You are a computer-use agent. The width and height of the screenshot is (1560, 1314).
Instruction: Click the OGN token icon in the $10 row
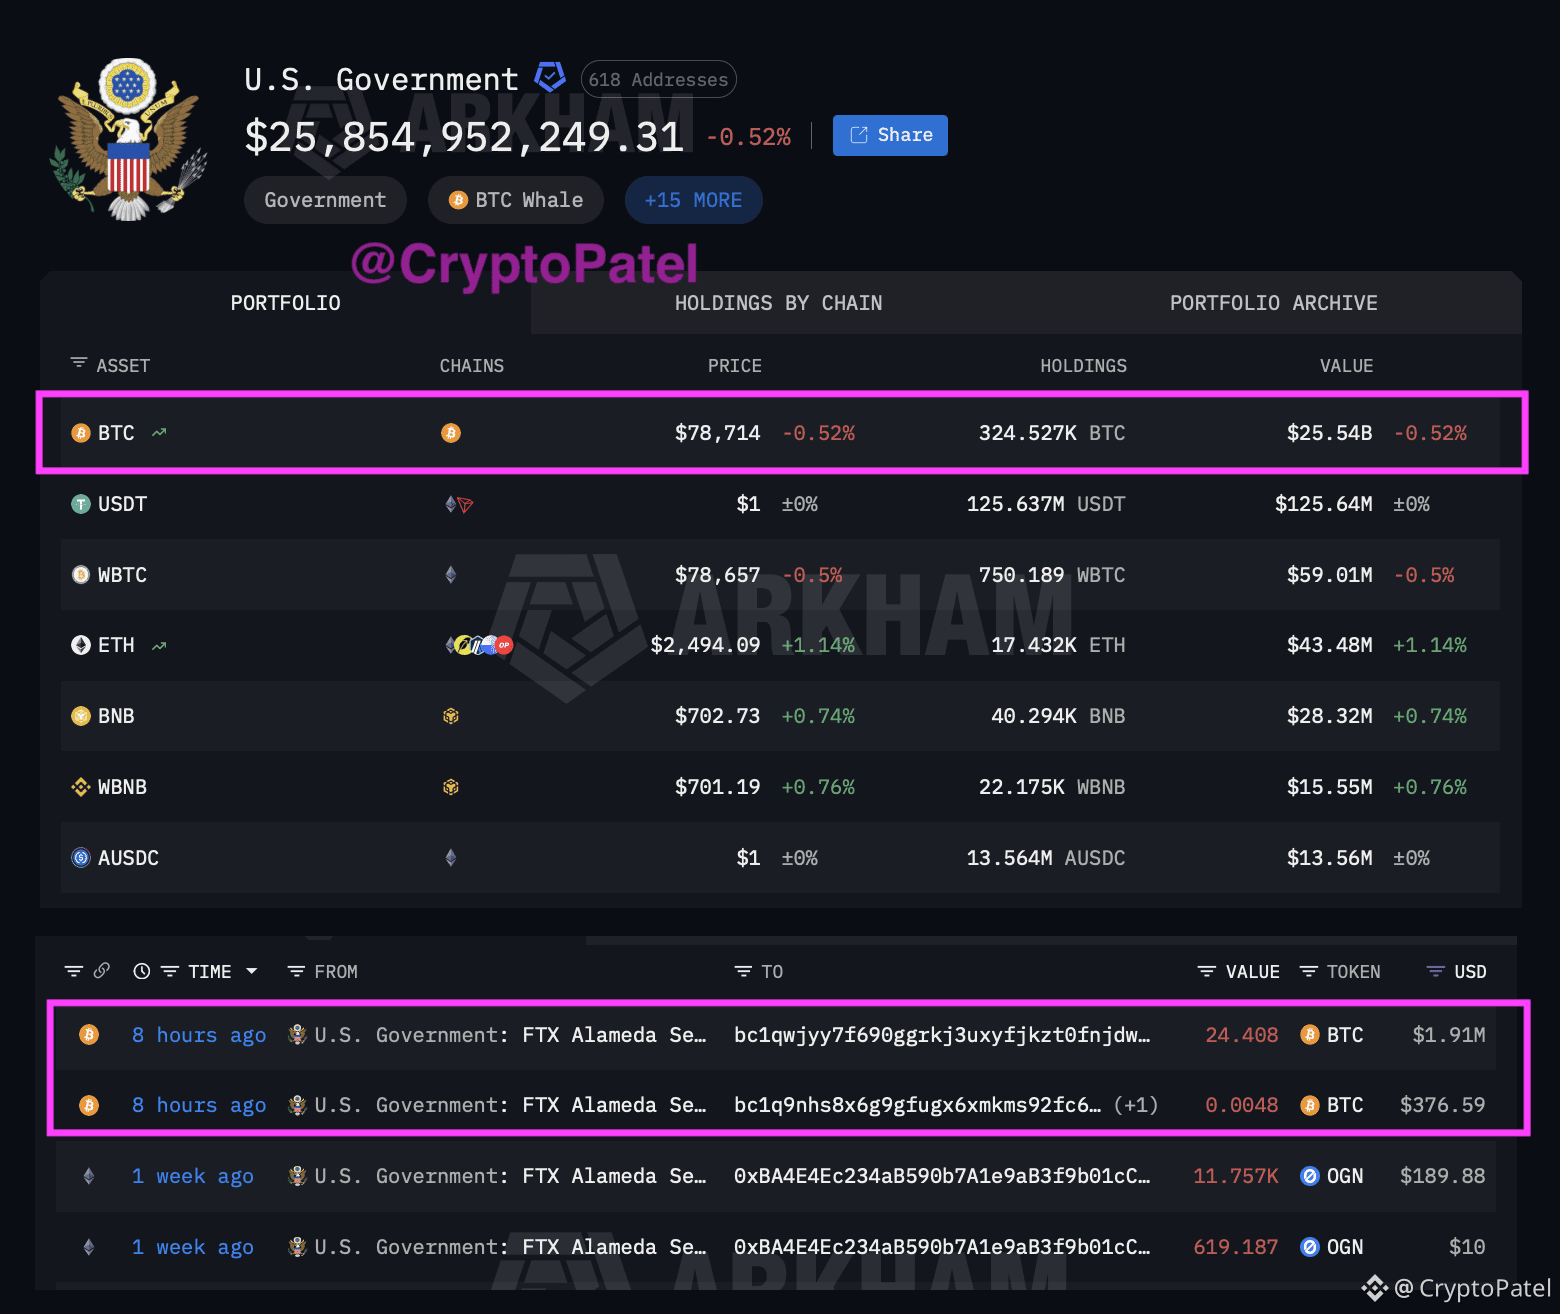pyautogui.click(x=1310, y=1247)
